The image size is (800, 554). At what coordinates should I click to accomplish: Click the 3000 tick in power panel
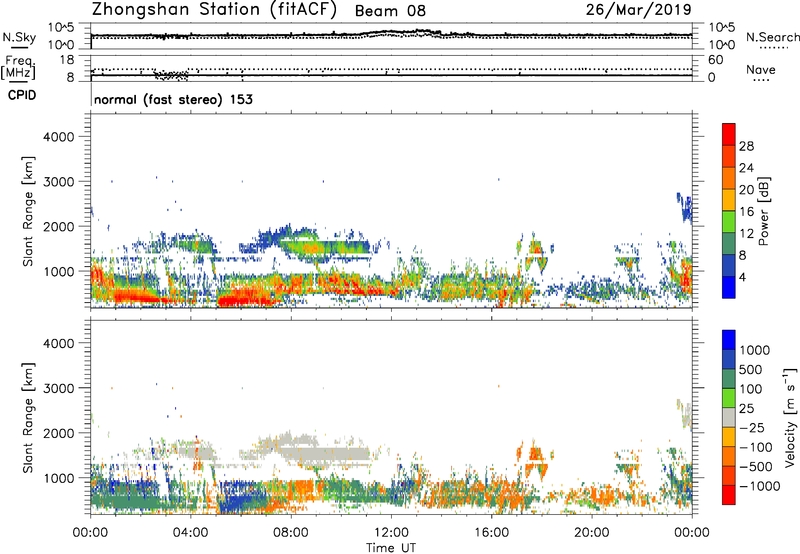click(58, 182)
